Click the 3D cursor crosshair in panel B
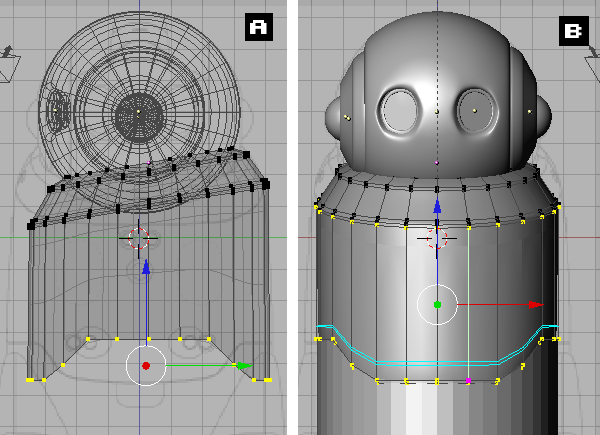Viewport: 600px width, 435px height. 437,238
